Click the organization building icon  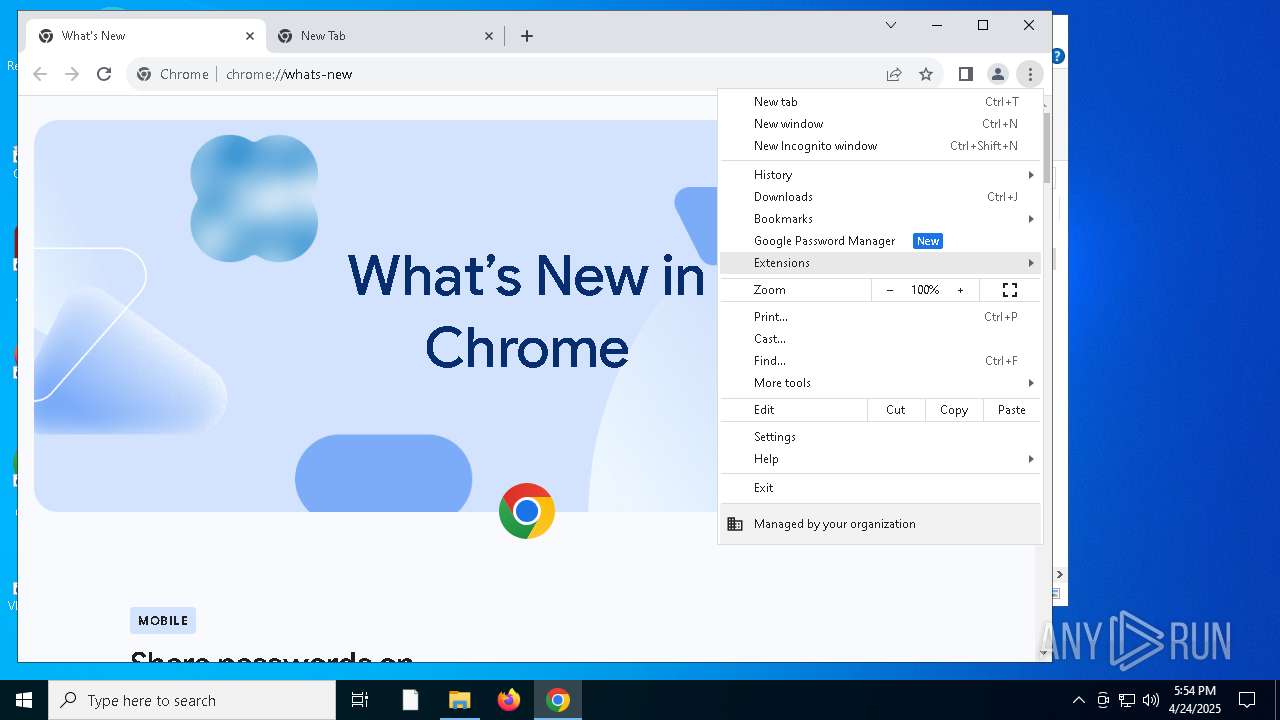tap(735, 524)
